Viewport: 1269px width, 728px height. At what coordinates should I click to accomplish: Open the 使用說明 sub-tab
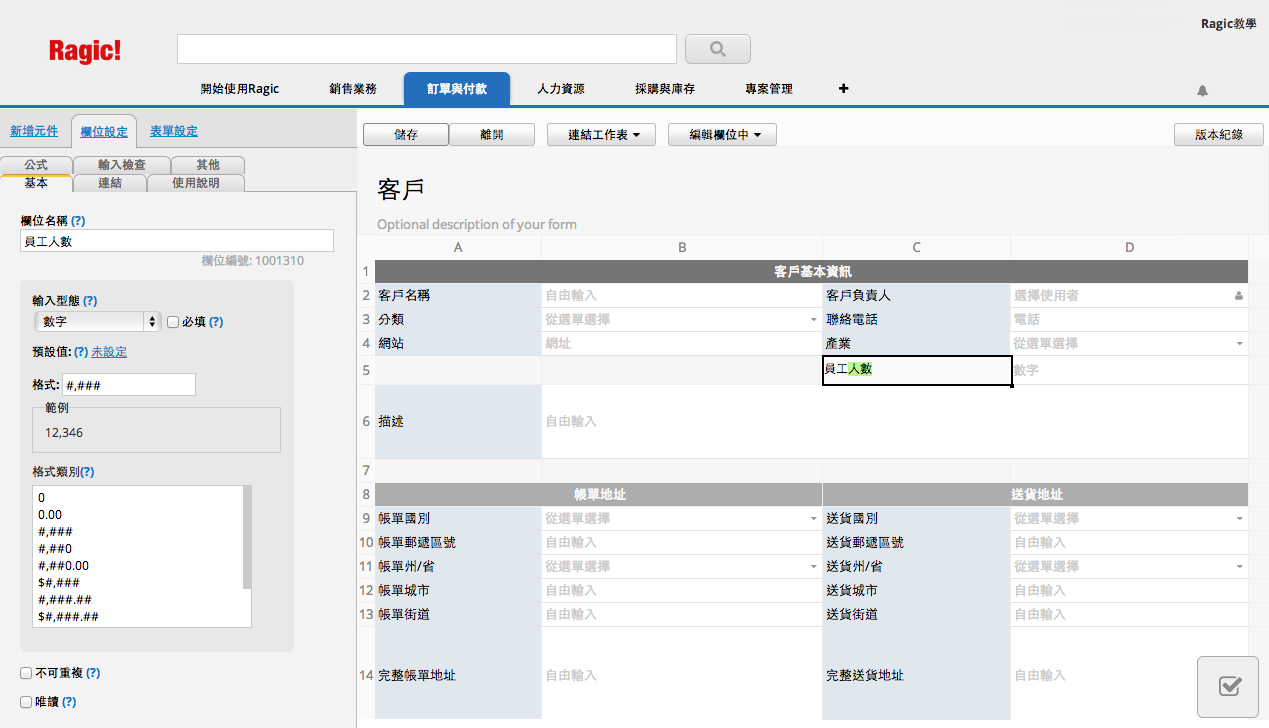(x=196, y=183)
